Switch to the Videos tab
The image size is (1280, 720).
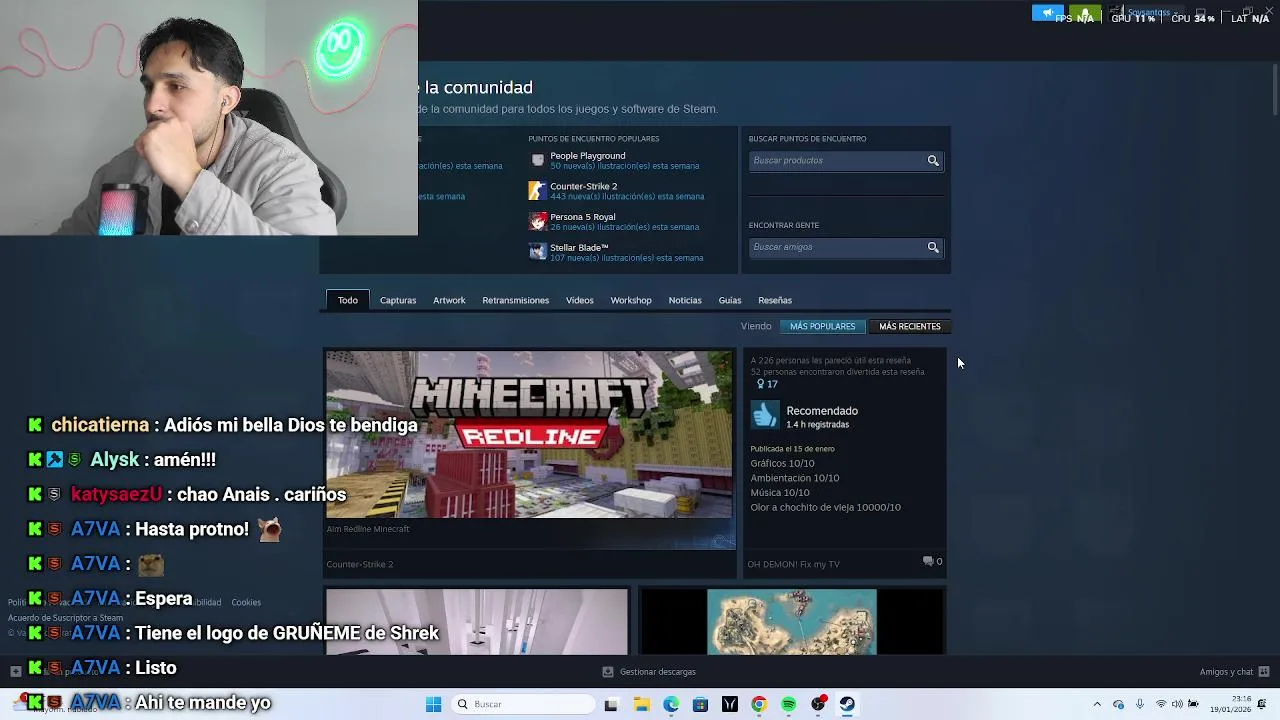pyautogui.click(x=580, y=300)
